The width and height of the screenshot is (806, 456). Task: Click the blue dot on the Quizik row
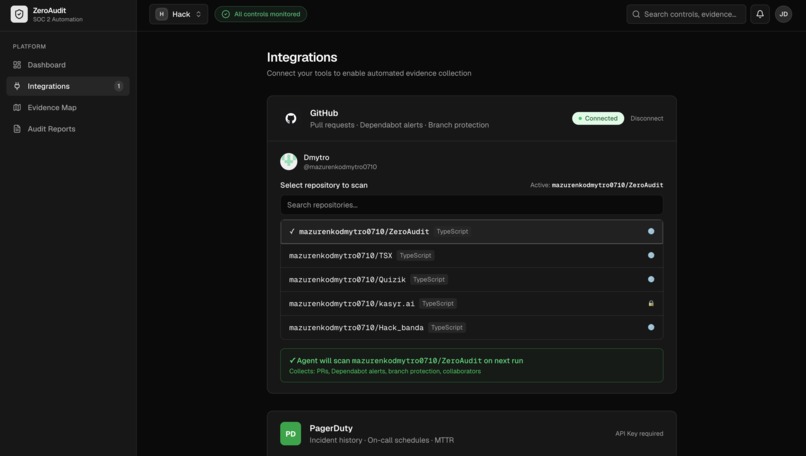pos(651,279)
